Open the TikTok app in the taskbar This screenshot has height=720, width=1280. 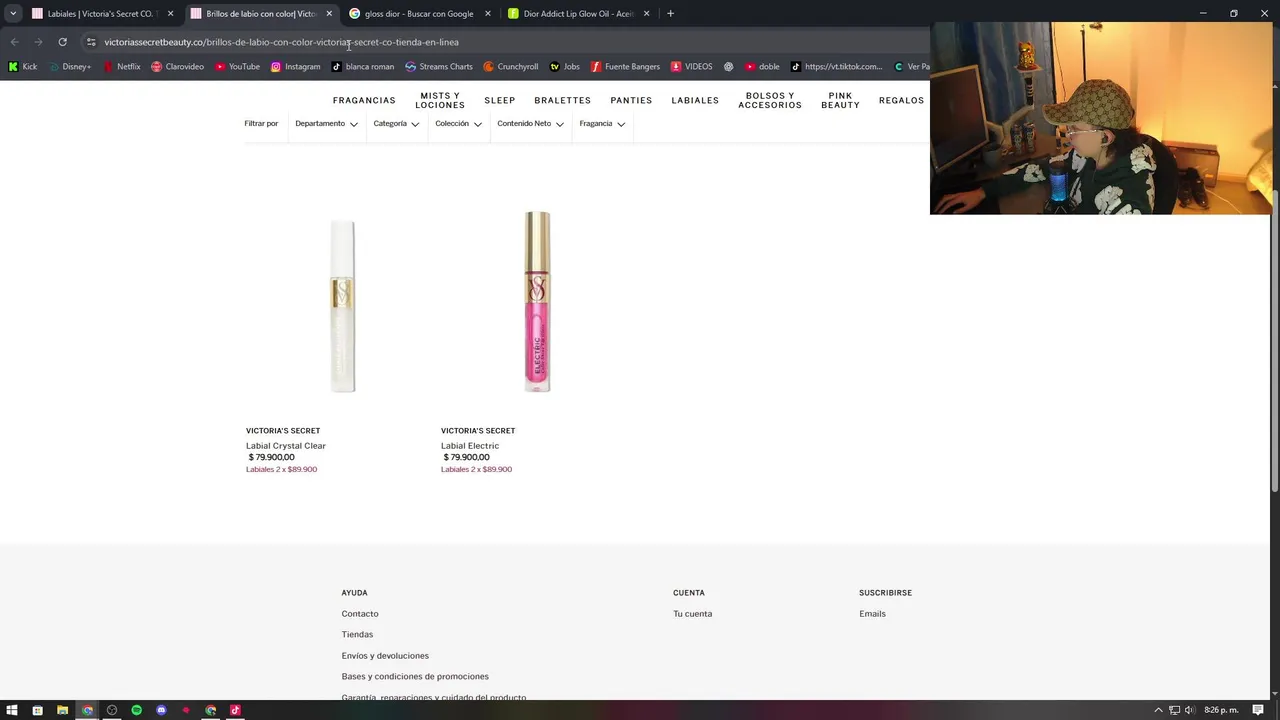[x=235, y=710]
